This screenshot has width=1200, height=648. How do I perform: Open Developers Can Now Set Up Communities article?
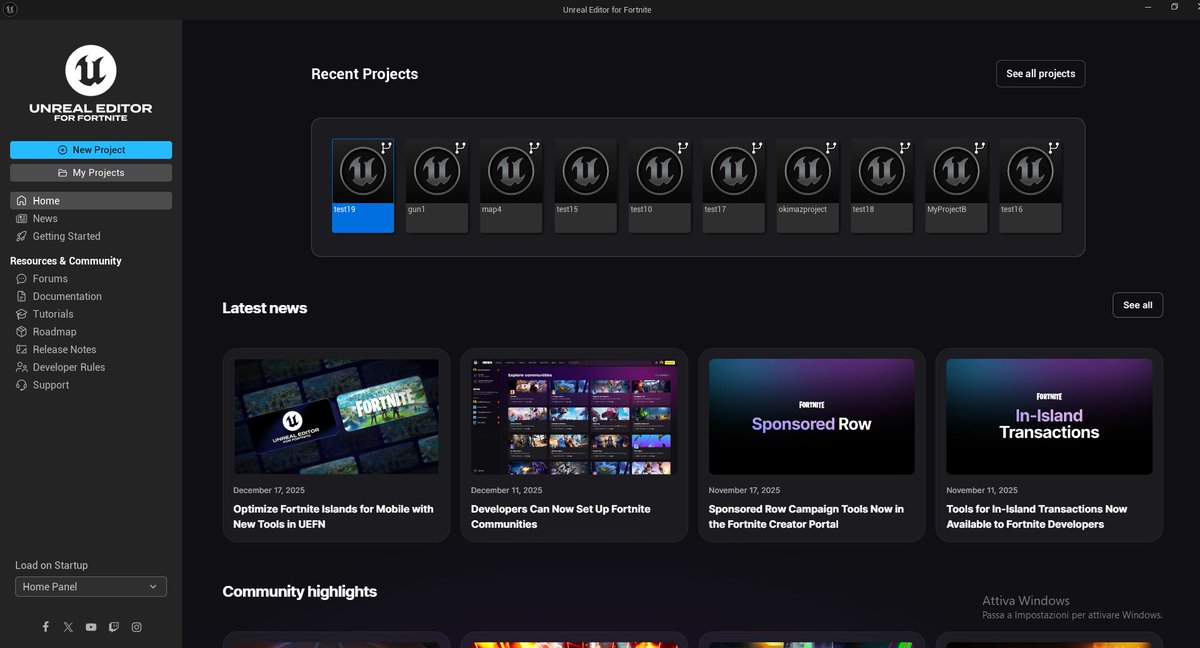[x=574, y=445]
